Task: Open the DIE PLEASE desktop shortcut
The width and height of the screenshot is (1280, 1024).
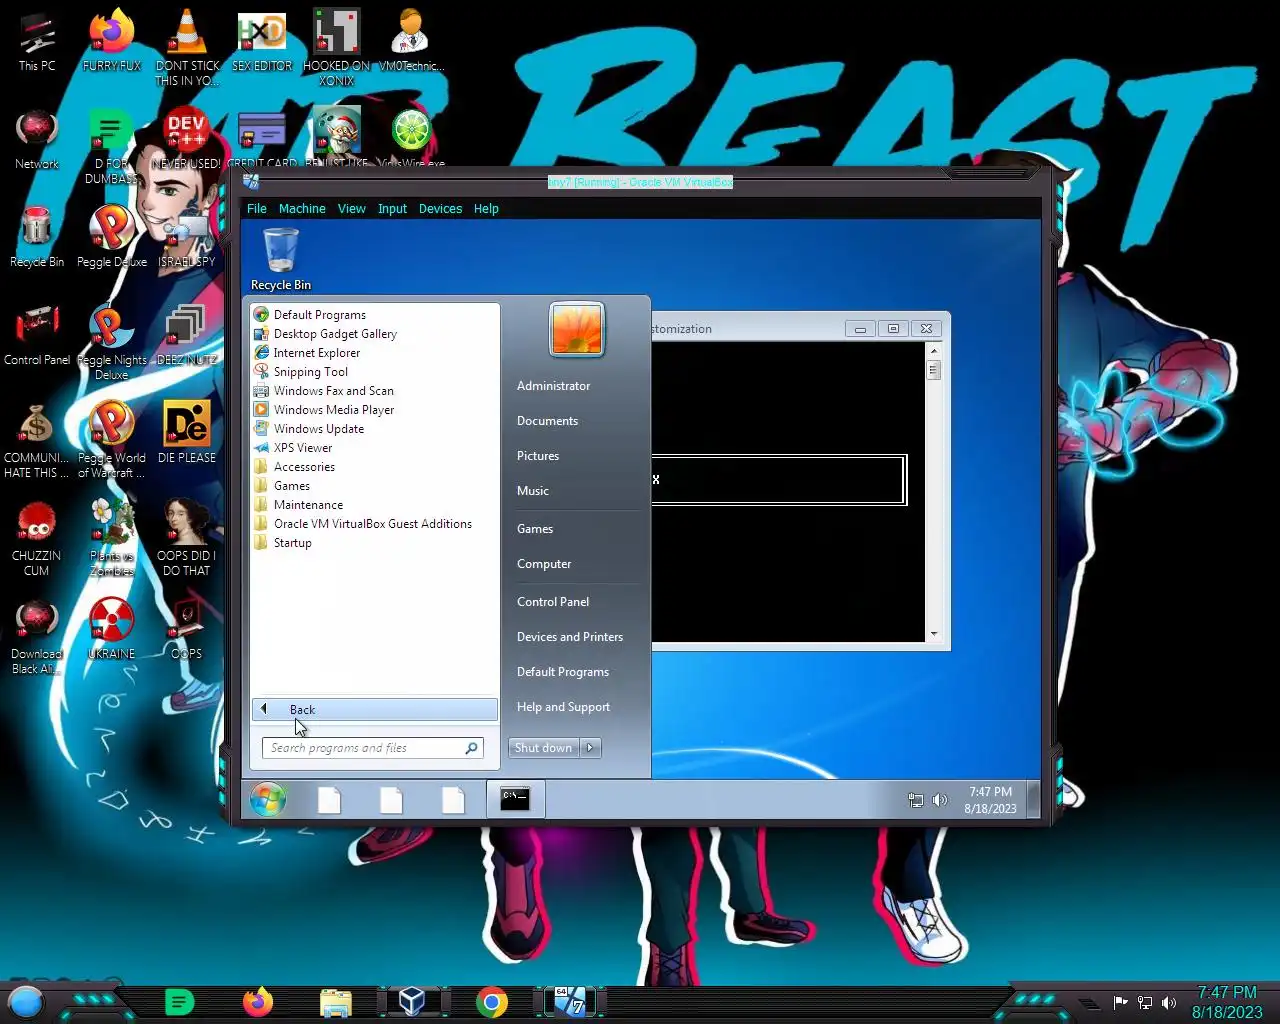Action: tap(187, 432)
